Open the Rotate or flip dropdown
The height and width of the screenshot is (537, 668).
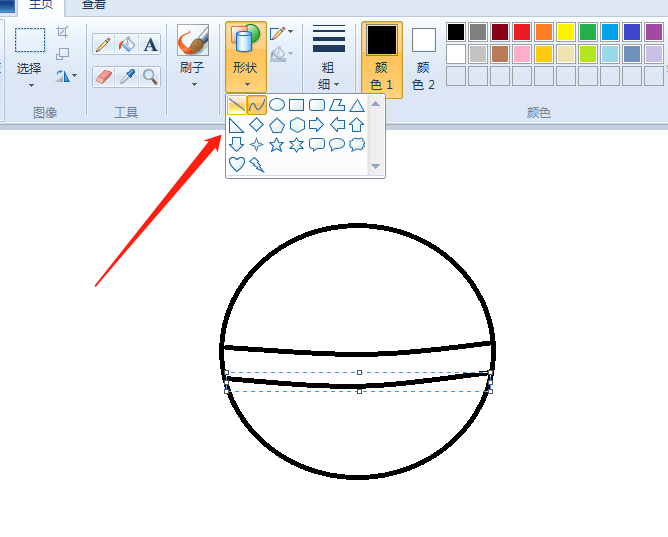[x=66, y=76]
